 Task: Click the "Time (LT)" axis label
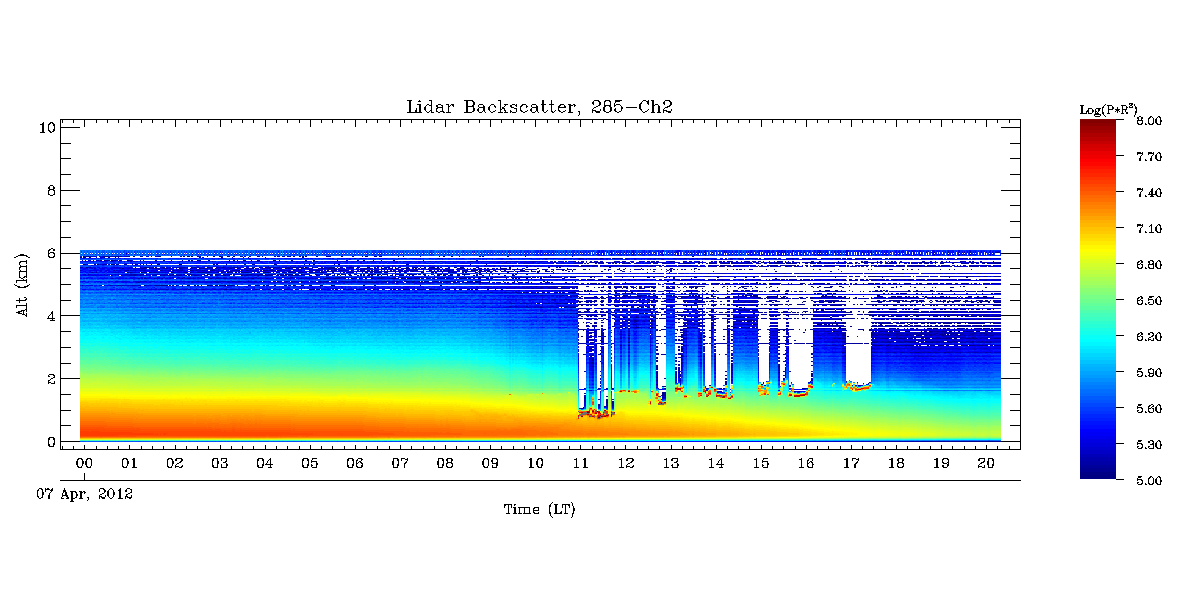539,510
